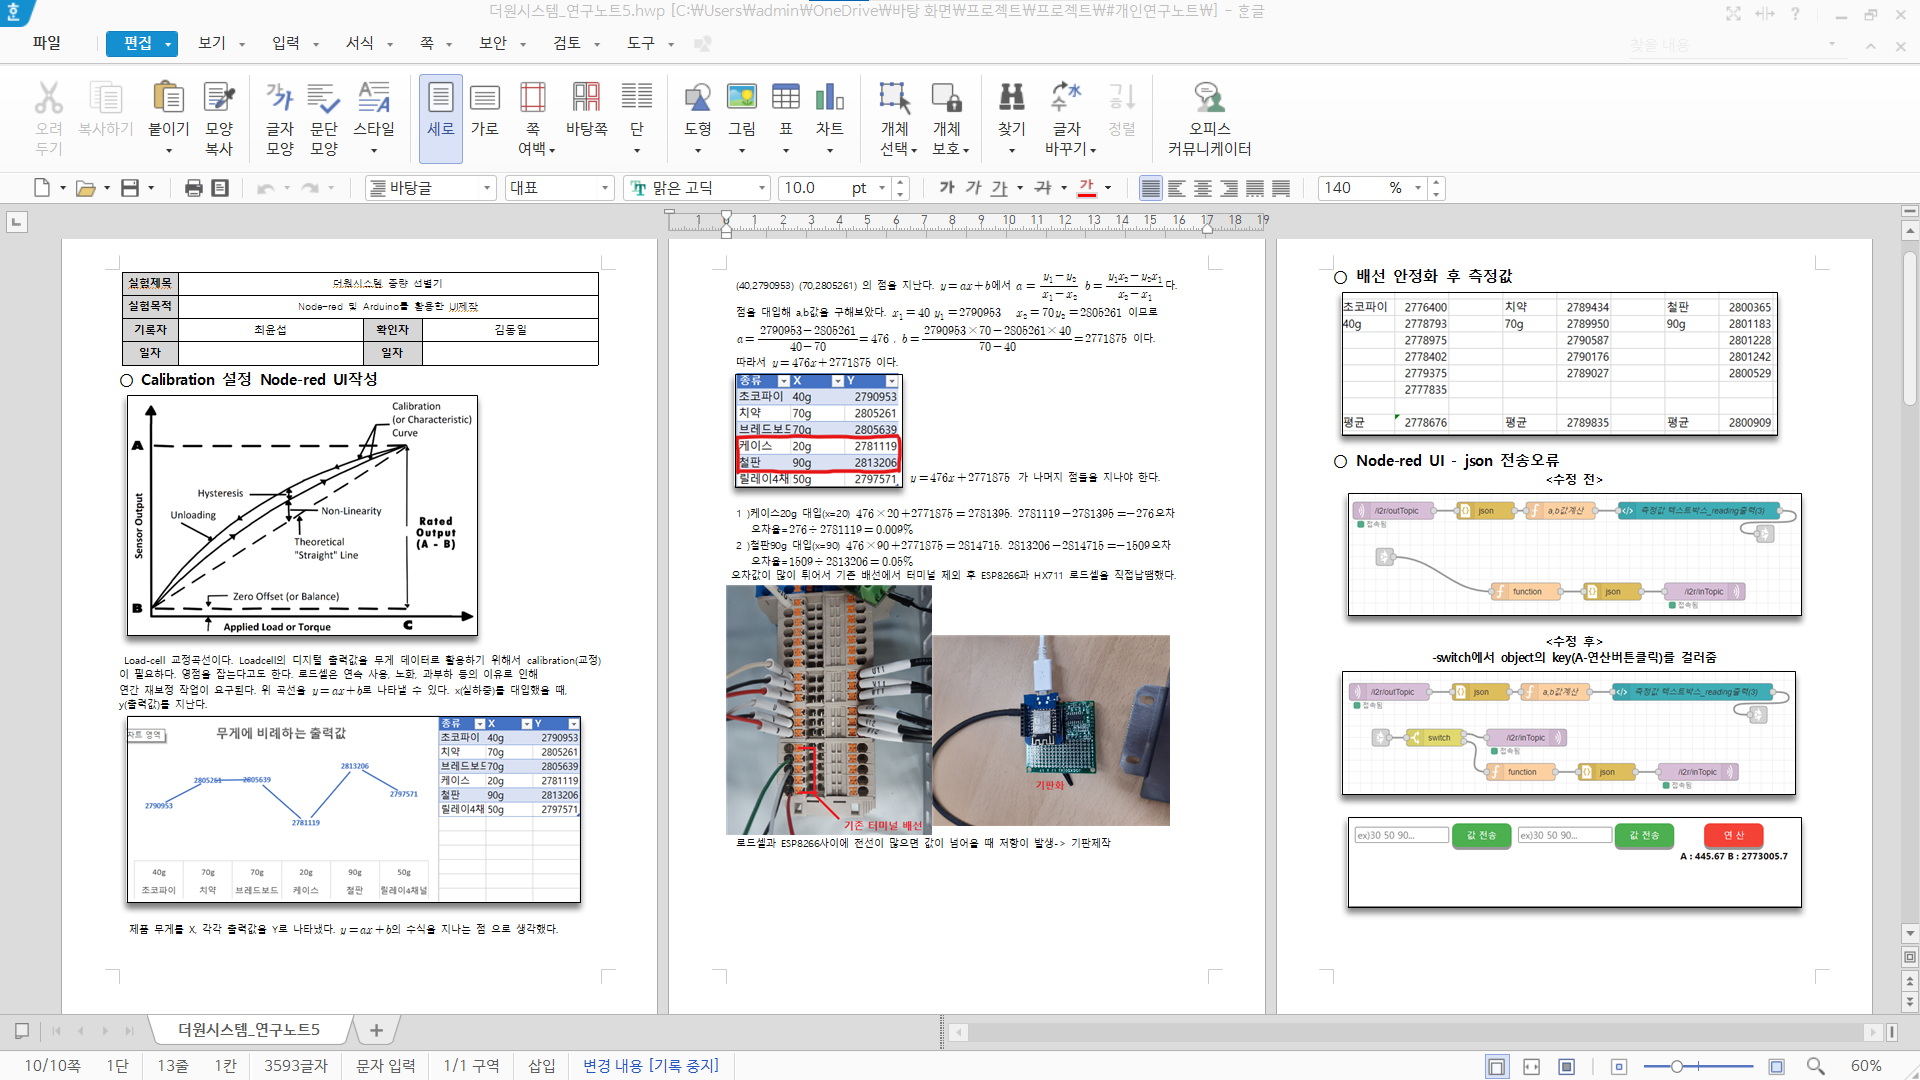The image size is (1920, 1080).
Task: Click the 파일 menu button
Action: click(x=47, y=43)
